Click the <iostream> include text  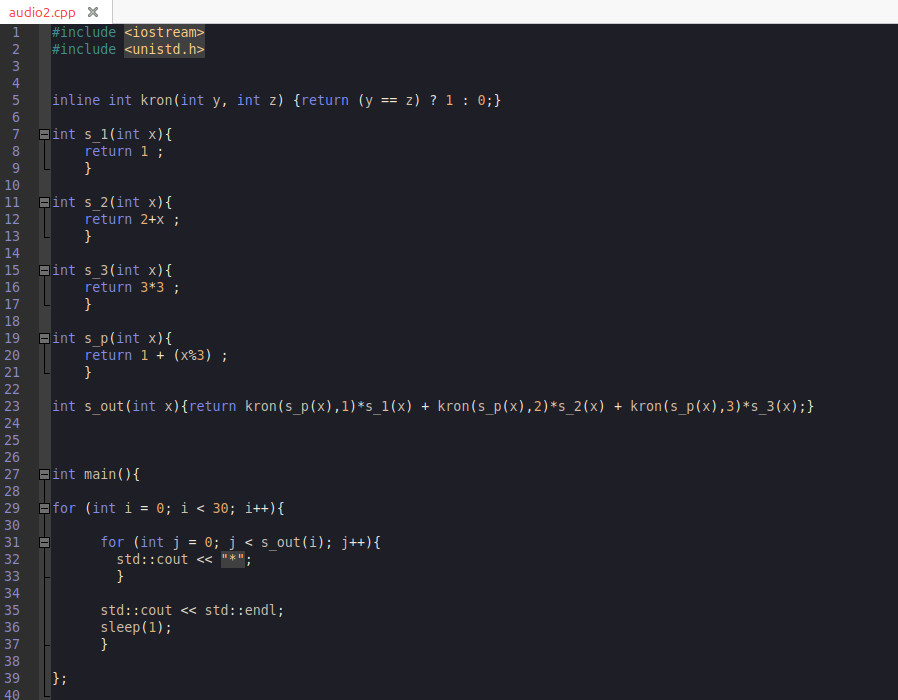[164, 33]
